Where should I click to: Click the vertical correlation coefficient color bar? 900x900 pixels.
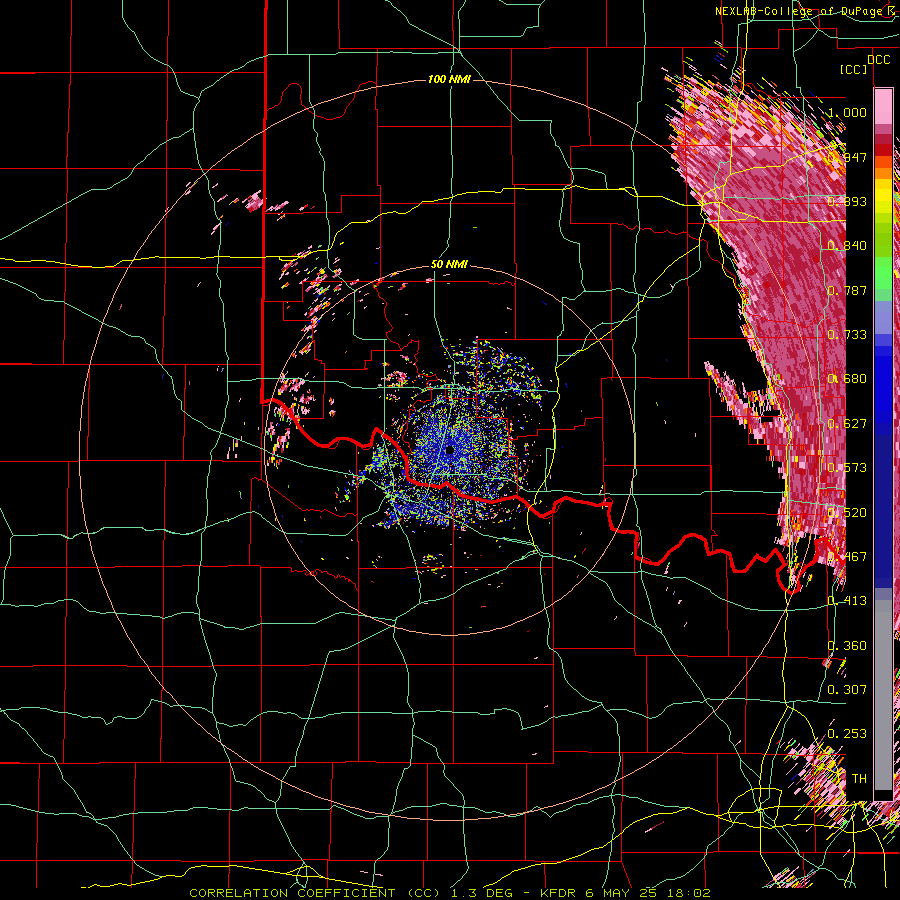tap(883, 444)
